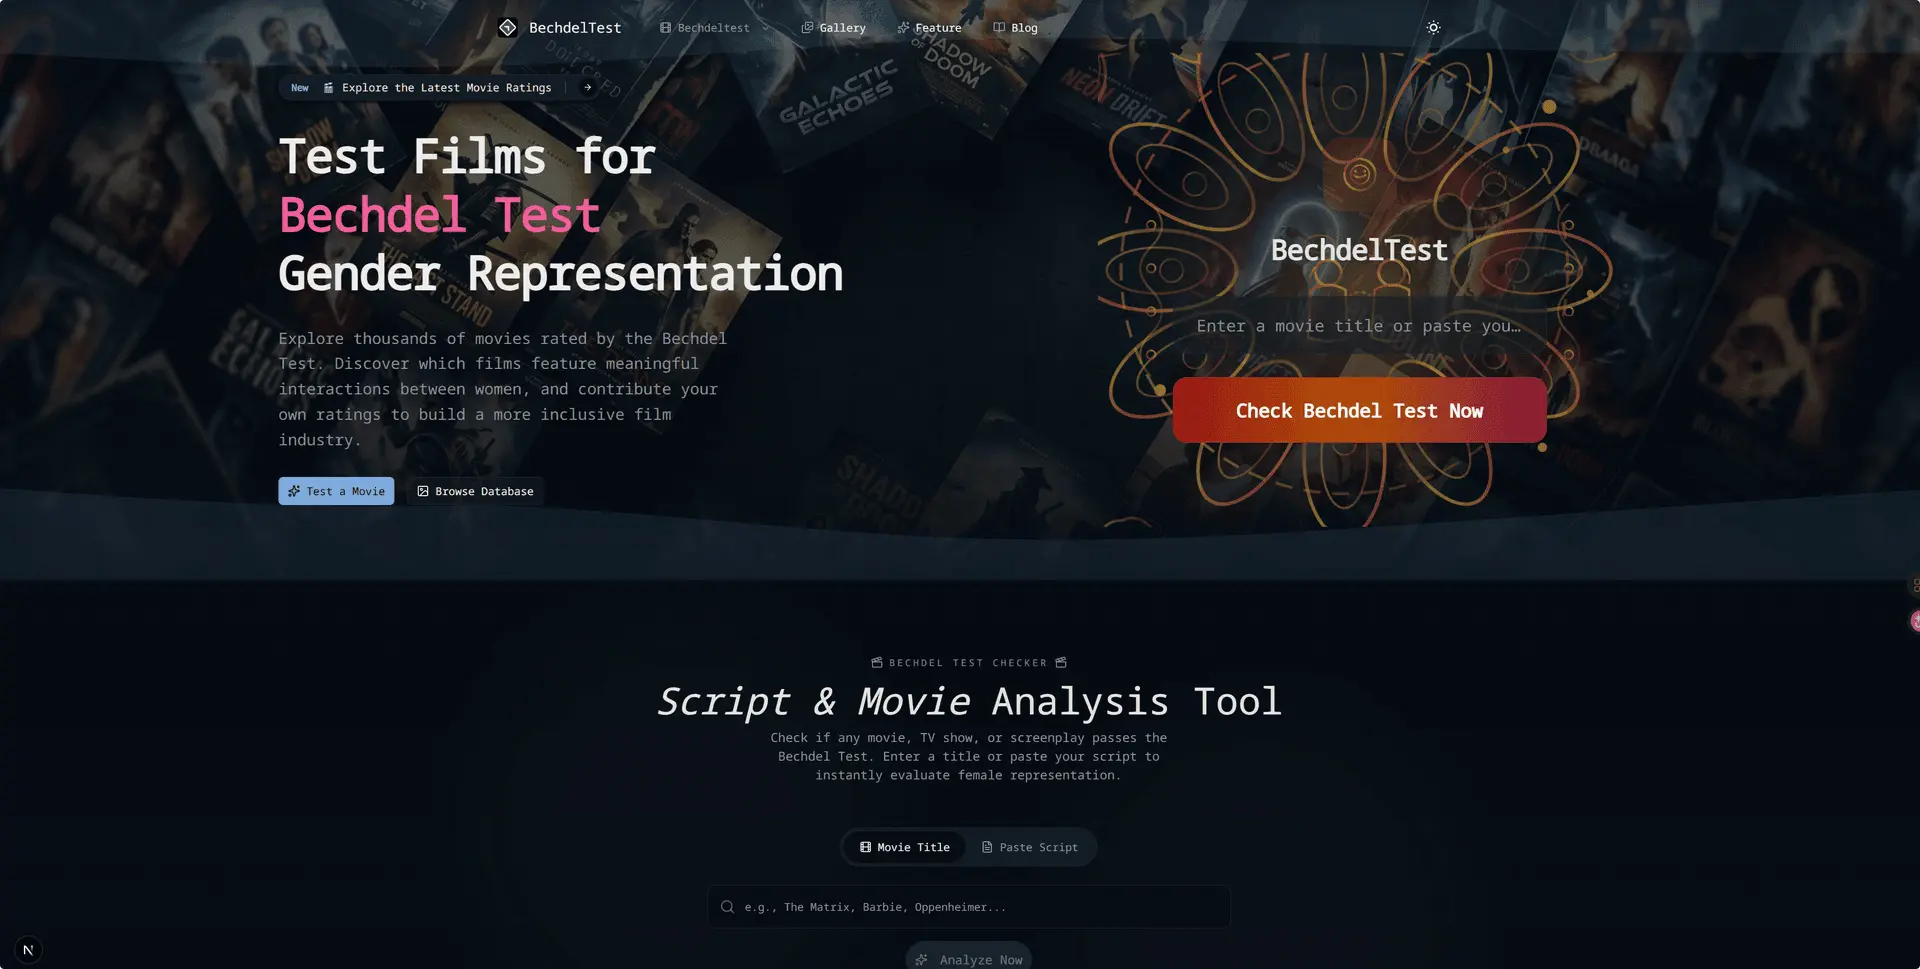Click the movie title search field
1920x969 pixels.
(969, 907)
